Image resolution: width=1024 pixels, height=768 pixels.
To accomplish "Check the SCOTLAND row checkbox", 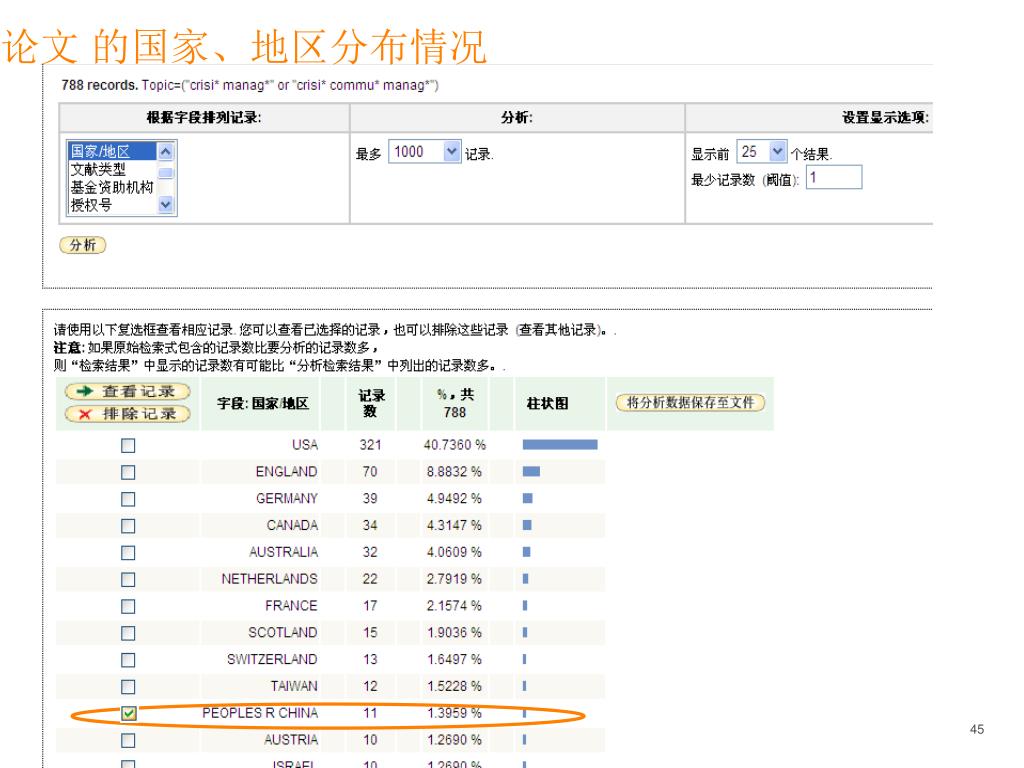I will pos(128,633).
